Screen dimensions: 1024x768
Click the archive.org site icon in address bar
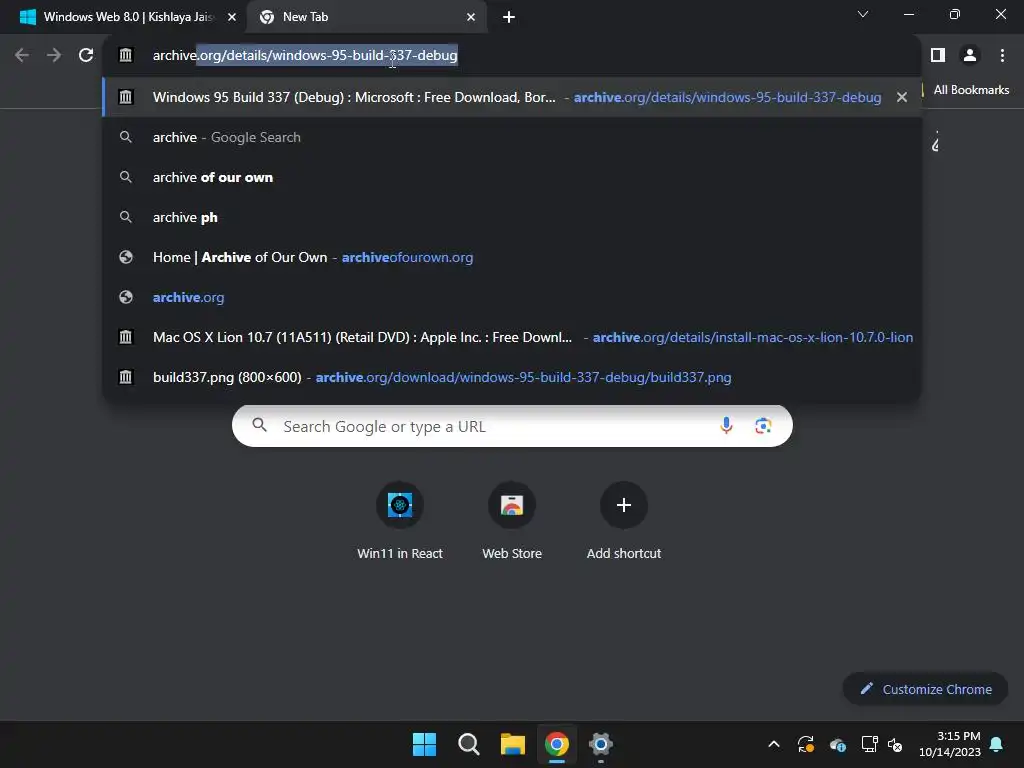pyautogui.click(x=125, y=56)
